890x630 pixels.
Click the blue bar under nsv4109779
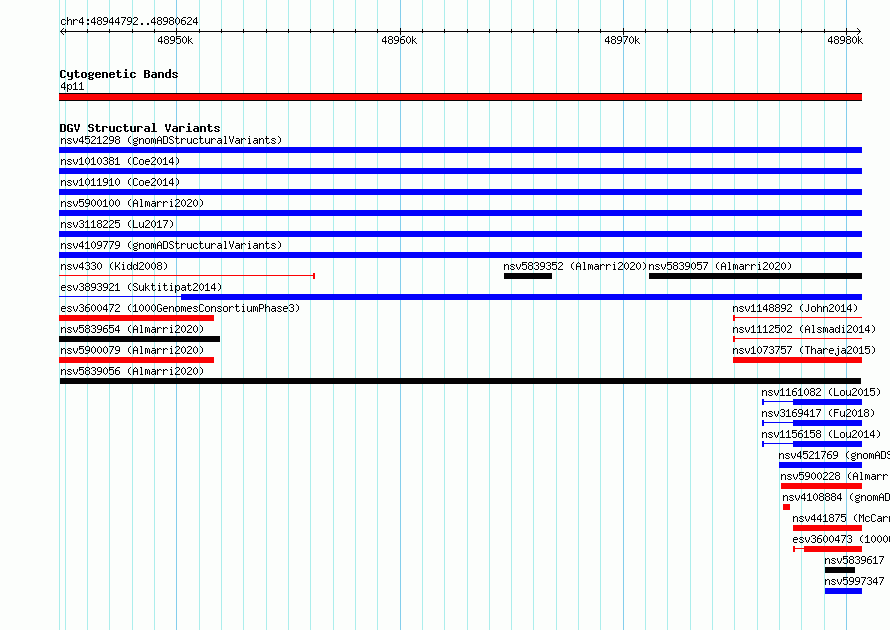(x=460, y=255)
